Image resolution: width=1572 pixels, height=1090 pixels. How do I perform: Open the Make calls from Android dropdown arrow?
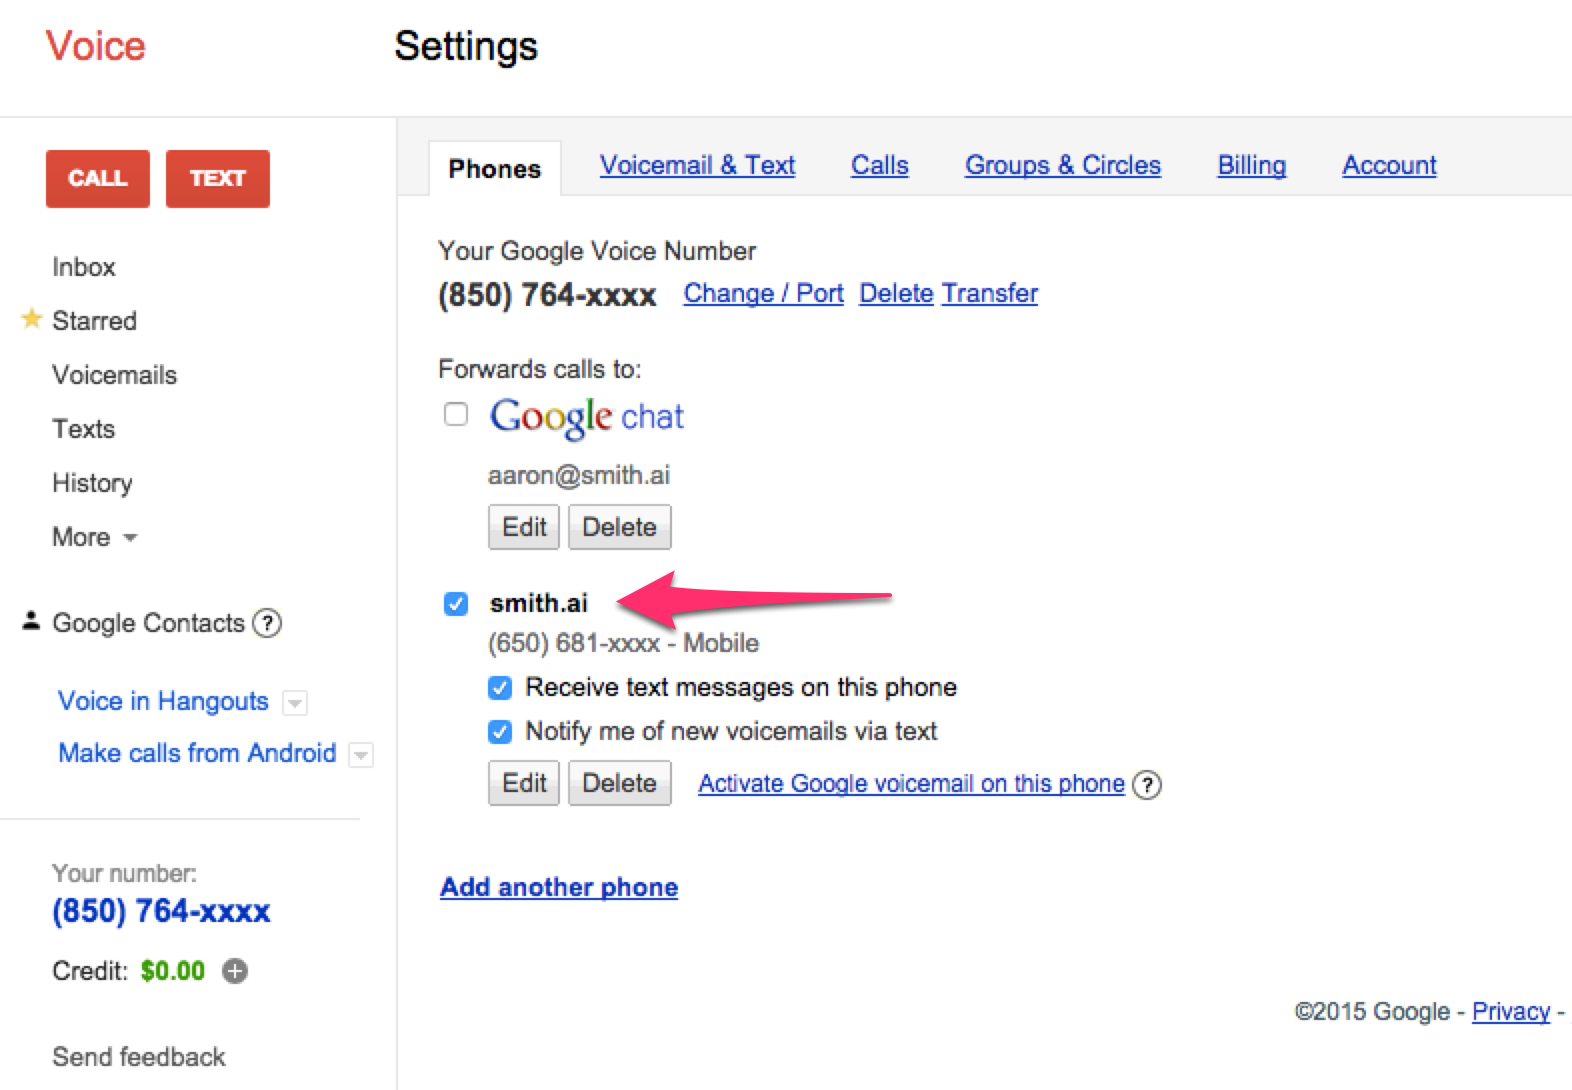(361, 755)
